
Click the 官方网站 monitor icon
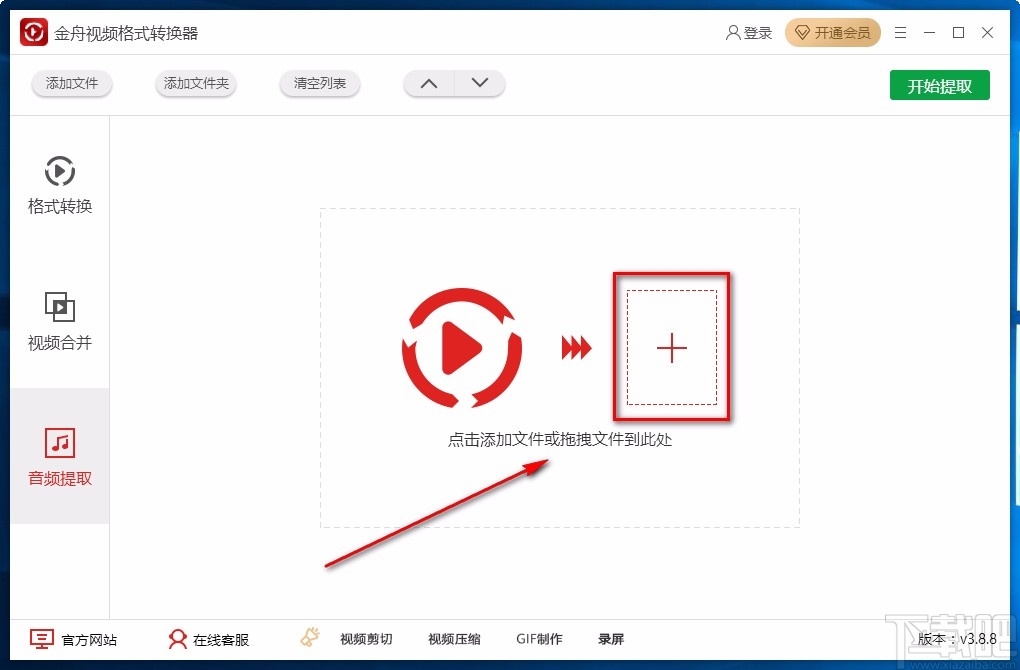click(40, 638)
